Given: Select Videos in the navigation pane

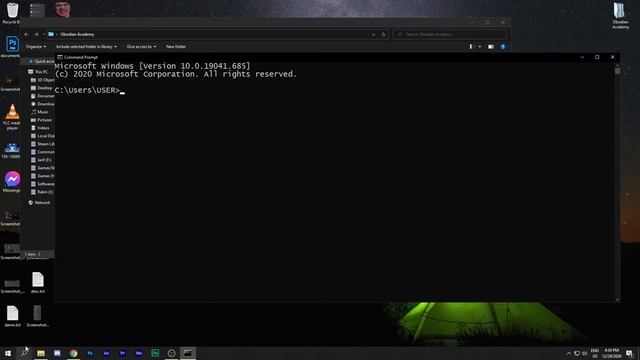Looking at the screenshot, I should tap(40, 128).
